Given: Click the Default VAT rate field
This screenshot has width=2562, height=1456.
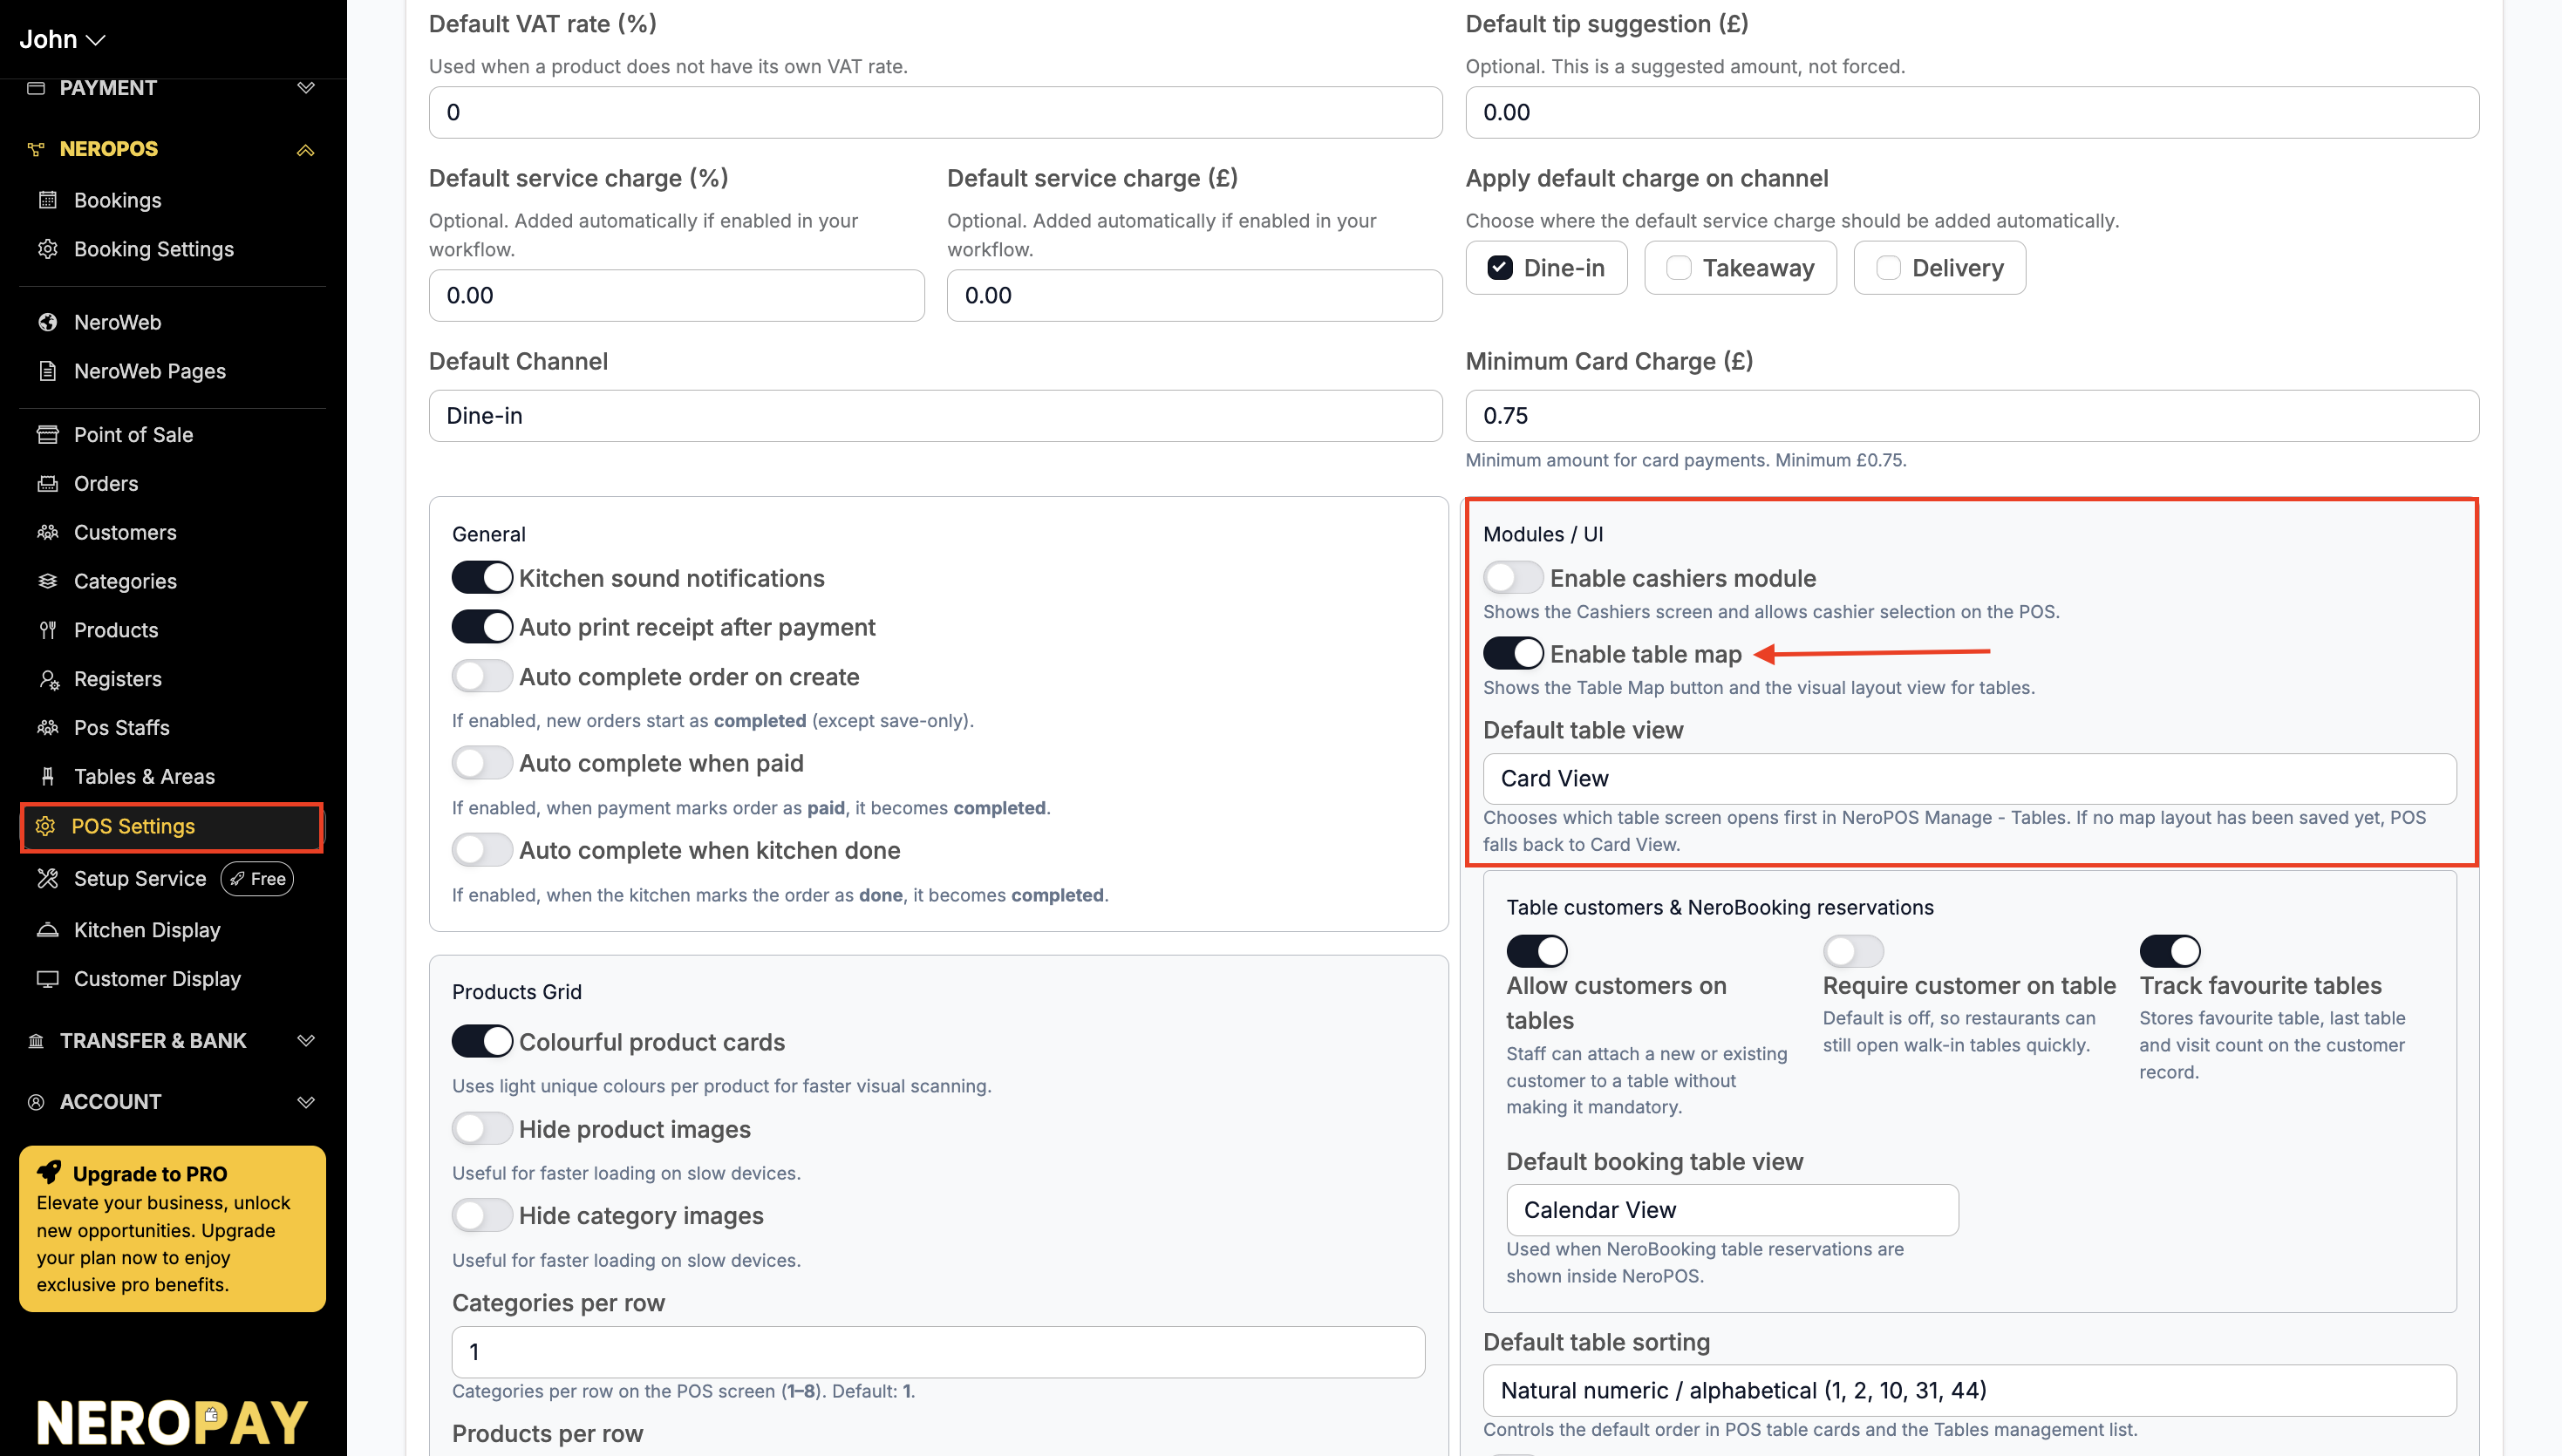Looking at the screenshot, I should (935, 112).
